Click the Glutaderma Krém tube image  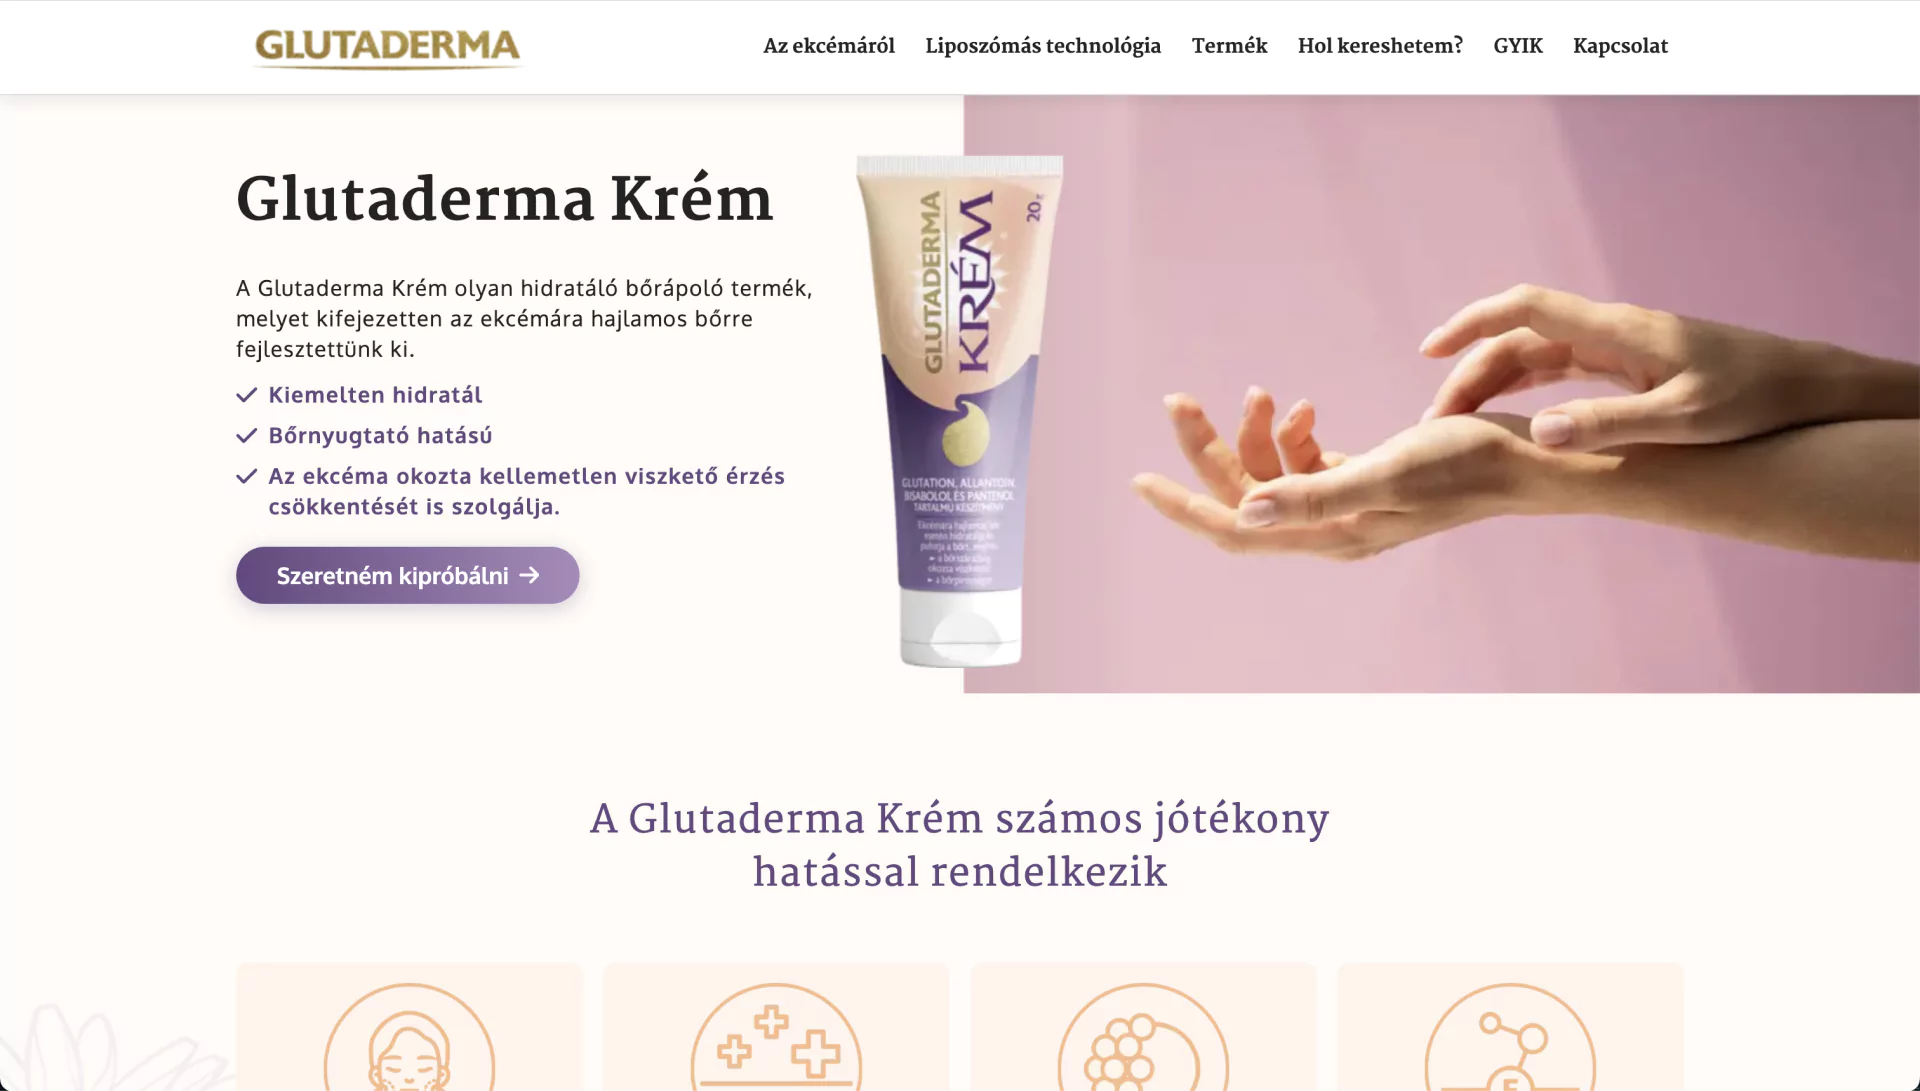point(960,410)
